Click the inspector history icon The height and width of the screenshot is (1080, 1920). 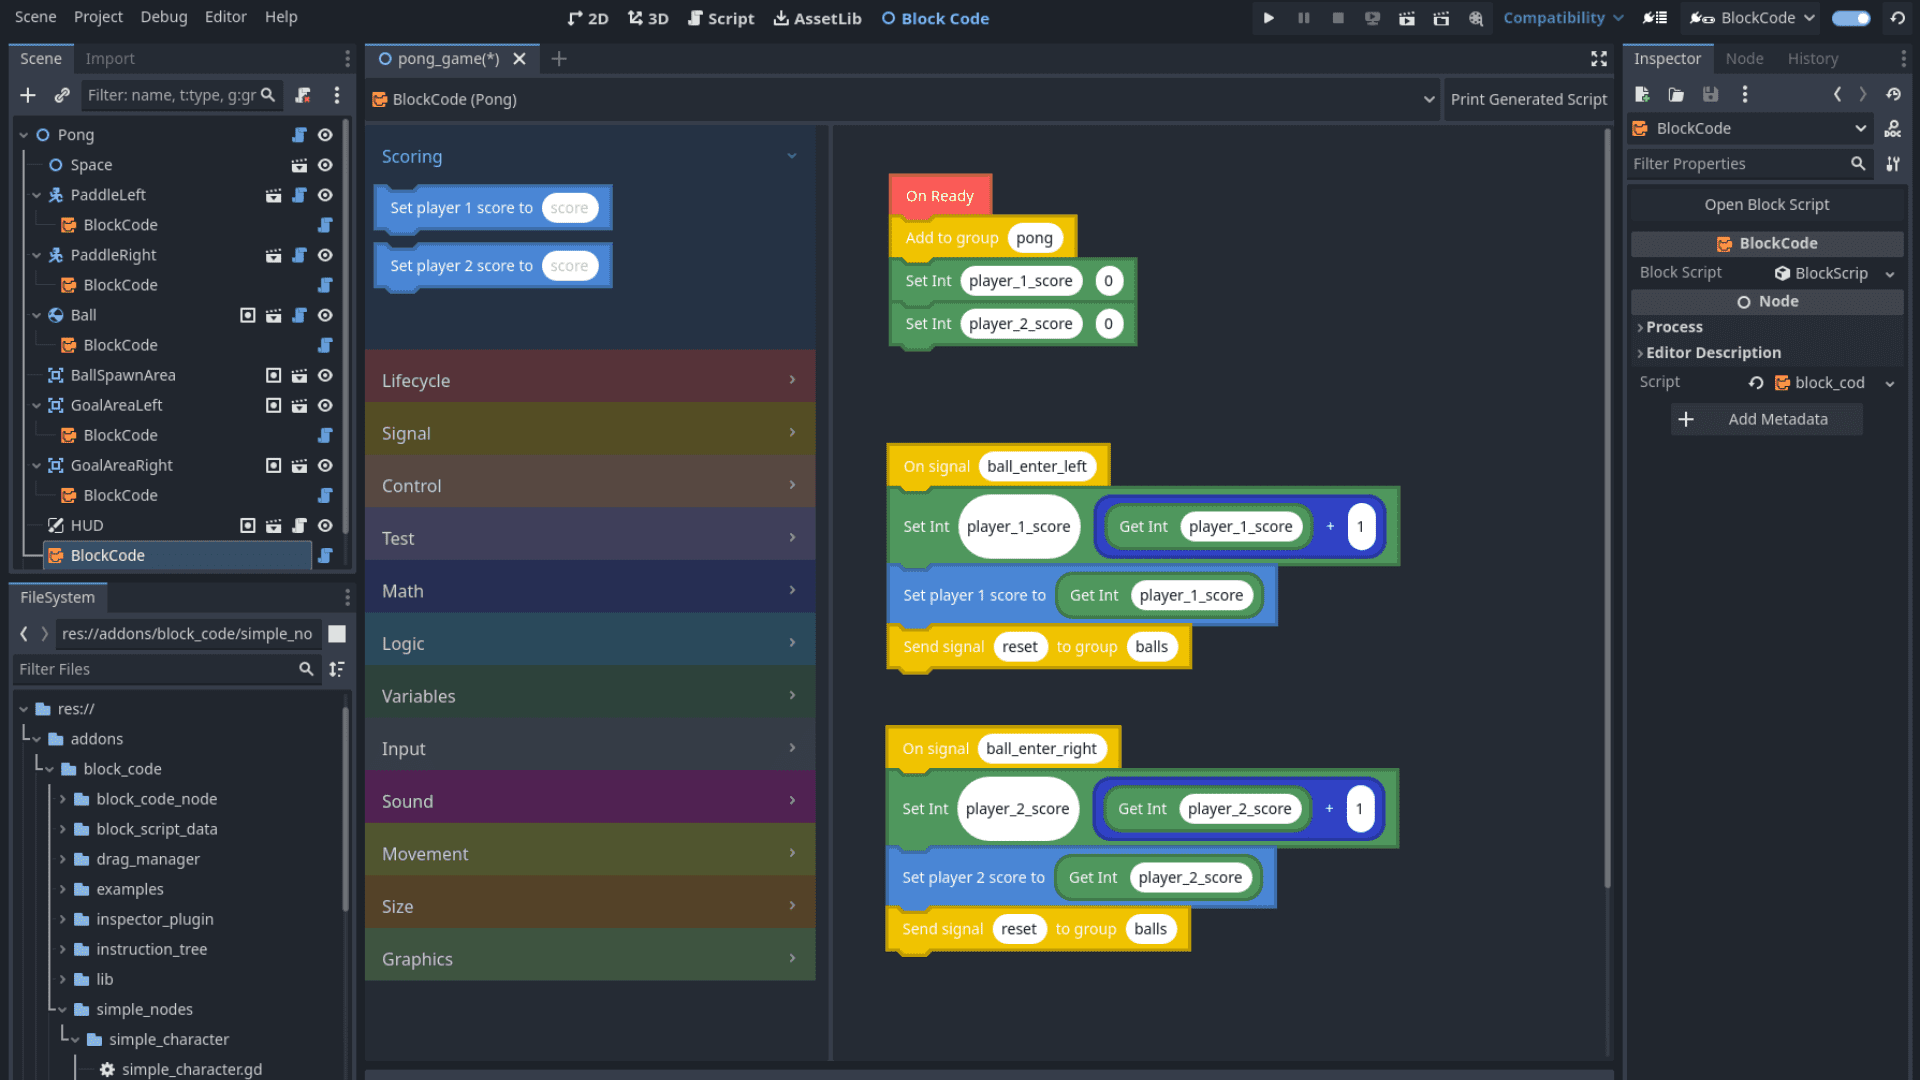(1893, 94)
